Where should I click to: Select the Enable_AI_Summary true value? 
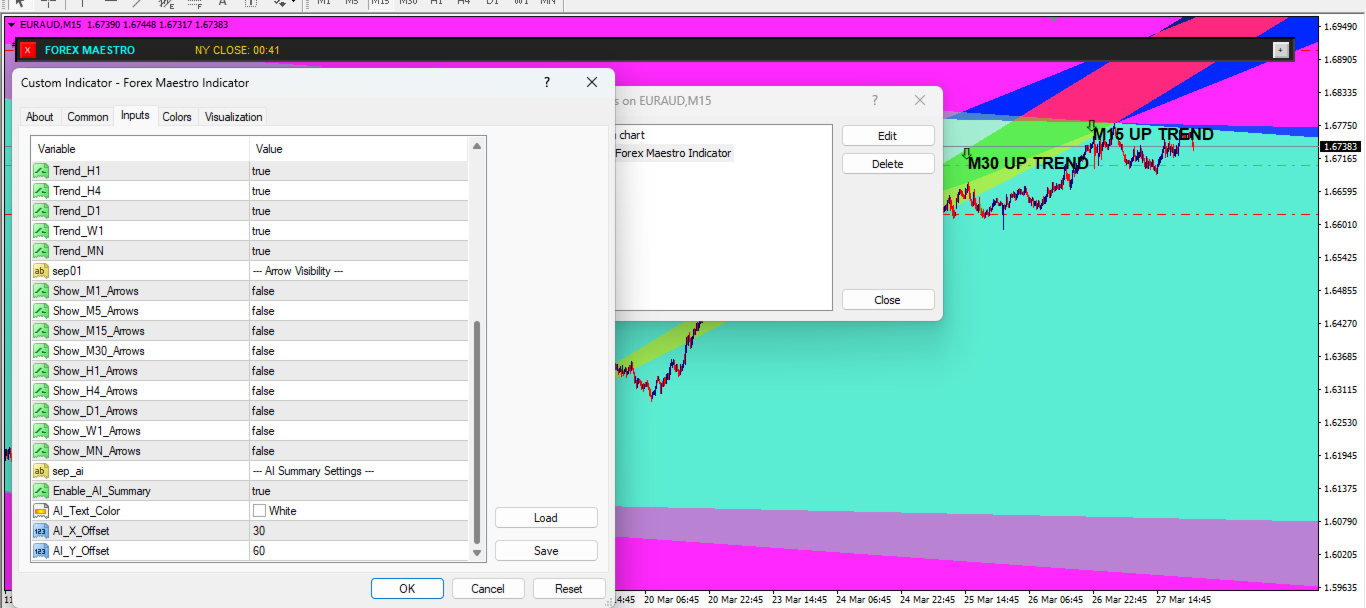[358, 491]
